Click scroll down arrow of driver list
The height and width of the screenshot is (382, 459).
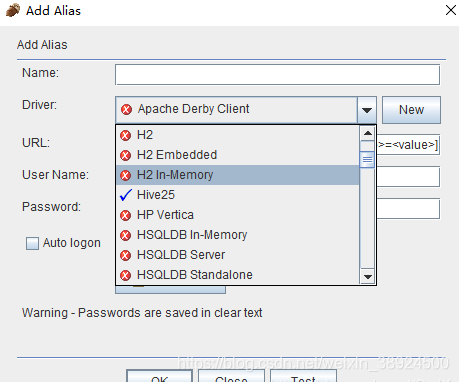[368, 276]
